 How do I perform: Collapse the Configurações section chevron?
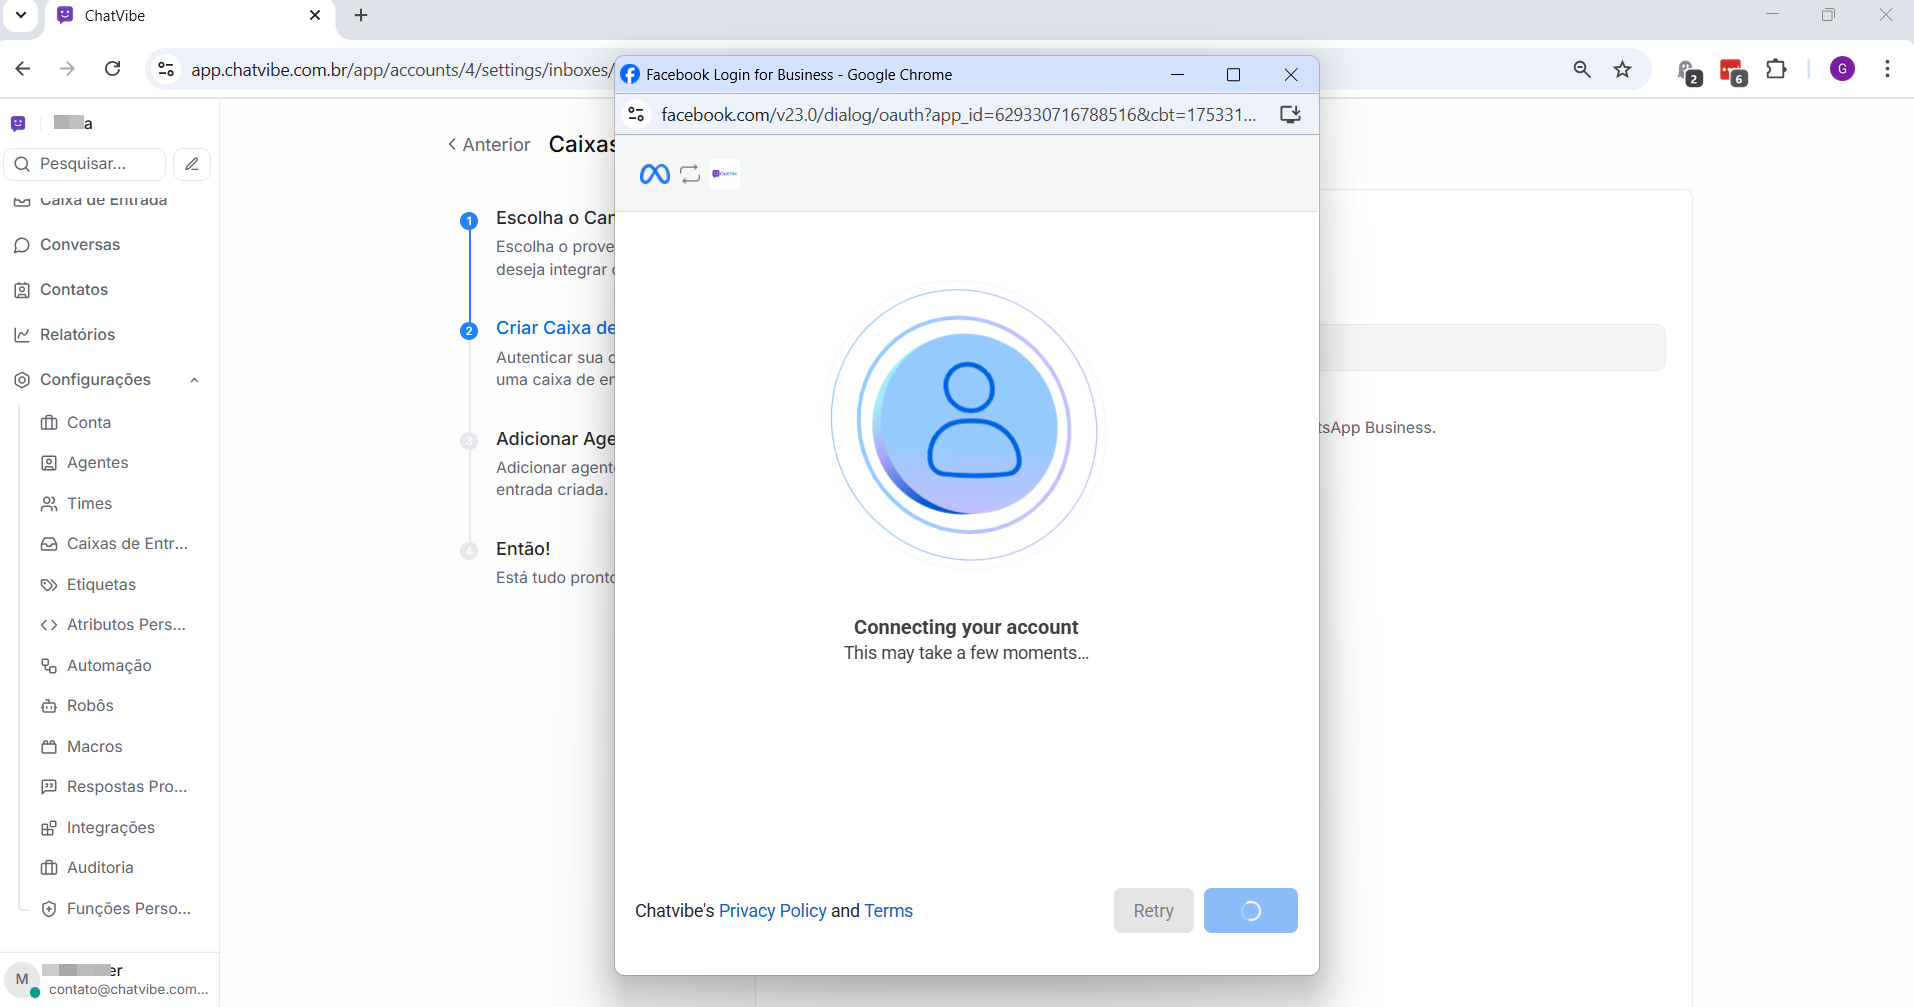195,380
